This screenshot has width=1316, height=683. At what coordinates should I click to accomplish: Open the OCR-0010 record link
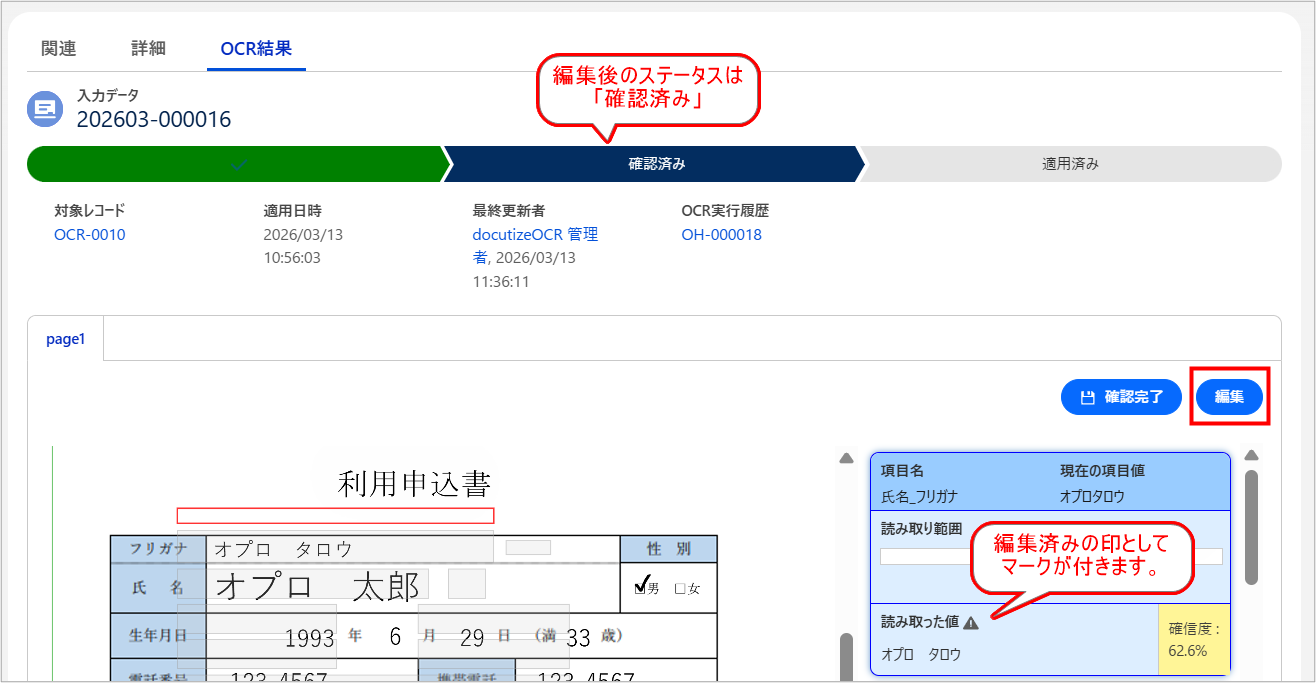pos(89,237)
